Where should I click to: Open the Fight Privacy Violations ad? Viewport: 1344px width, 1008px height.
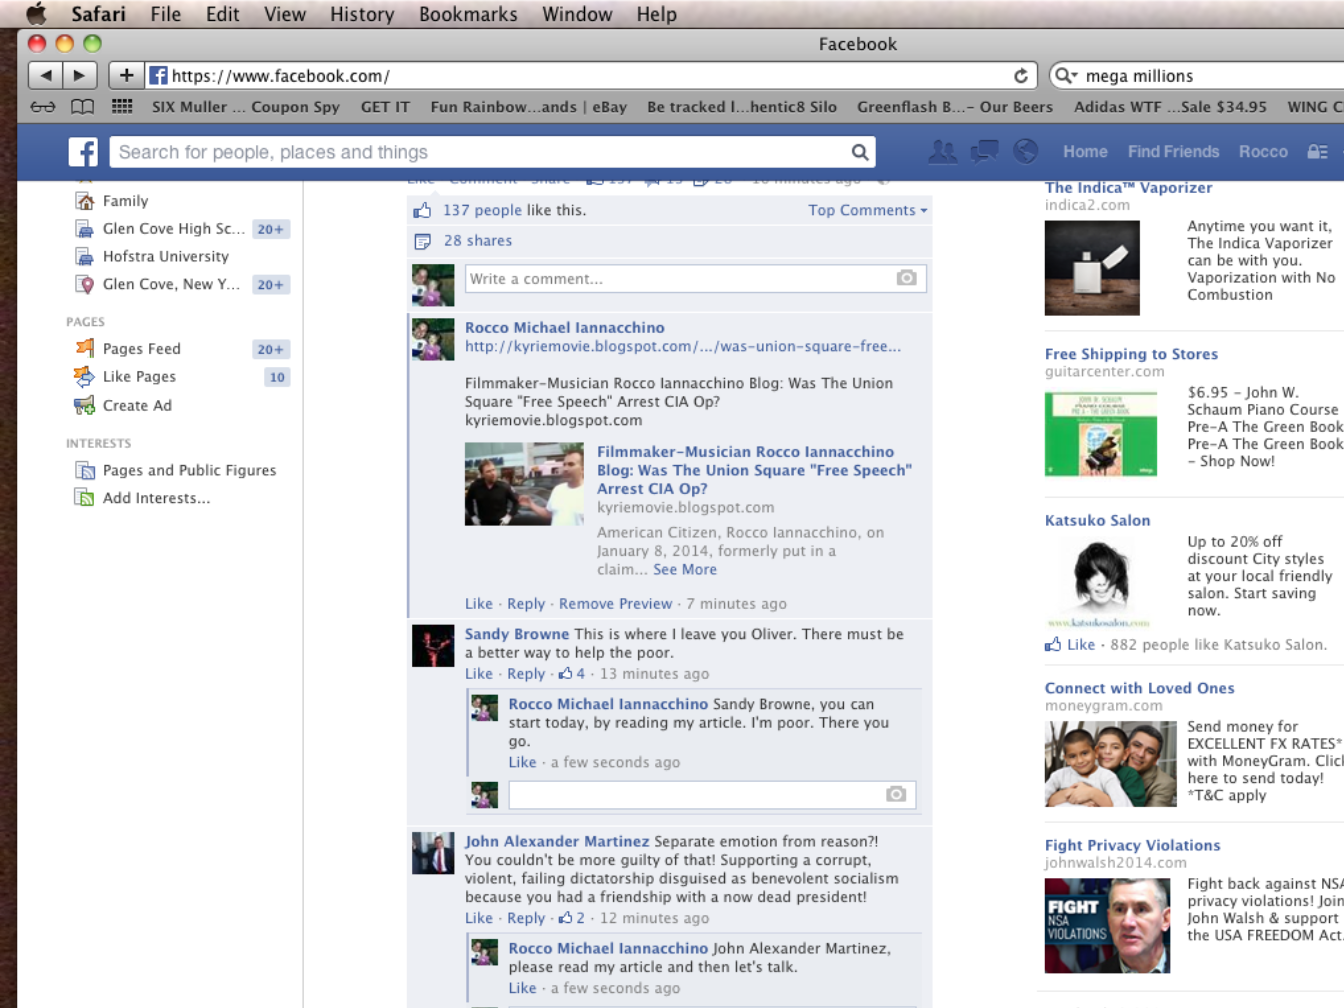[x=1132, y=846]
